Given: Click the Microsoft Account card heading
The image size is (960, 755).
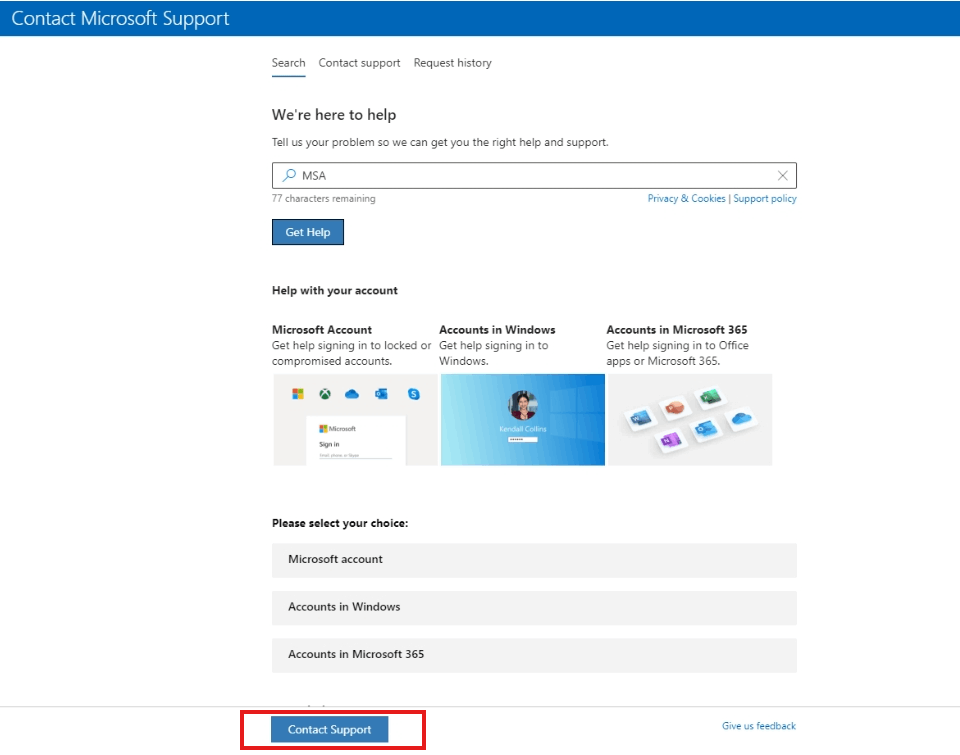Looking at the screenshot, I should [x=321, y=329].
